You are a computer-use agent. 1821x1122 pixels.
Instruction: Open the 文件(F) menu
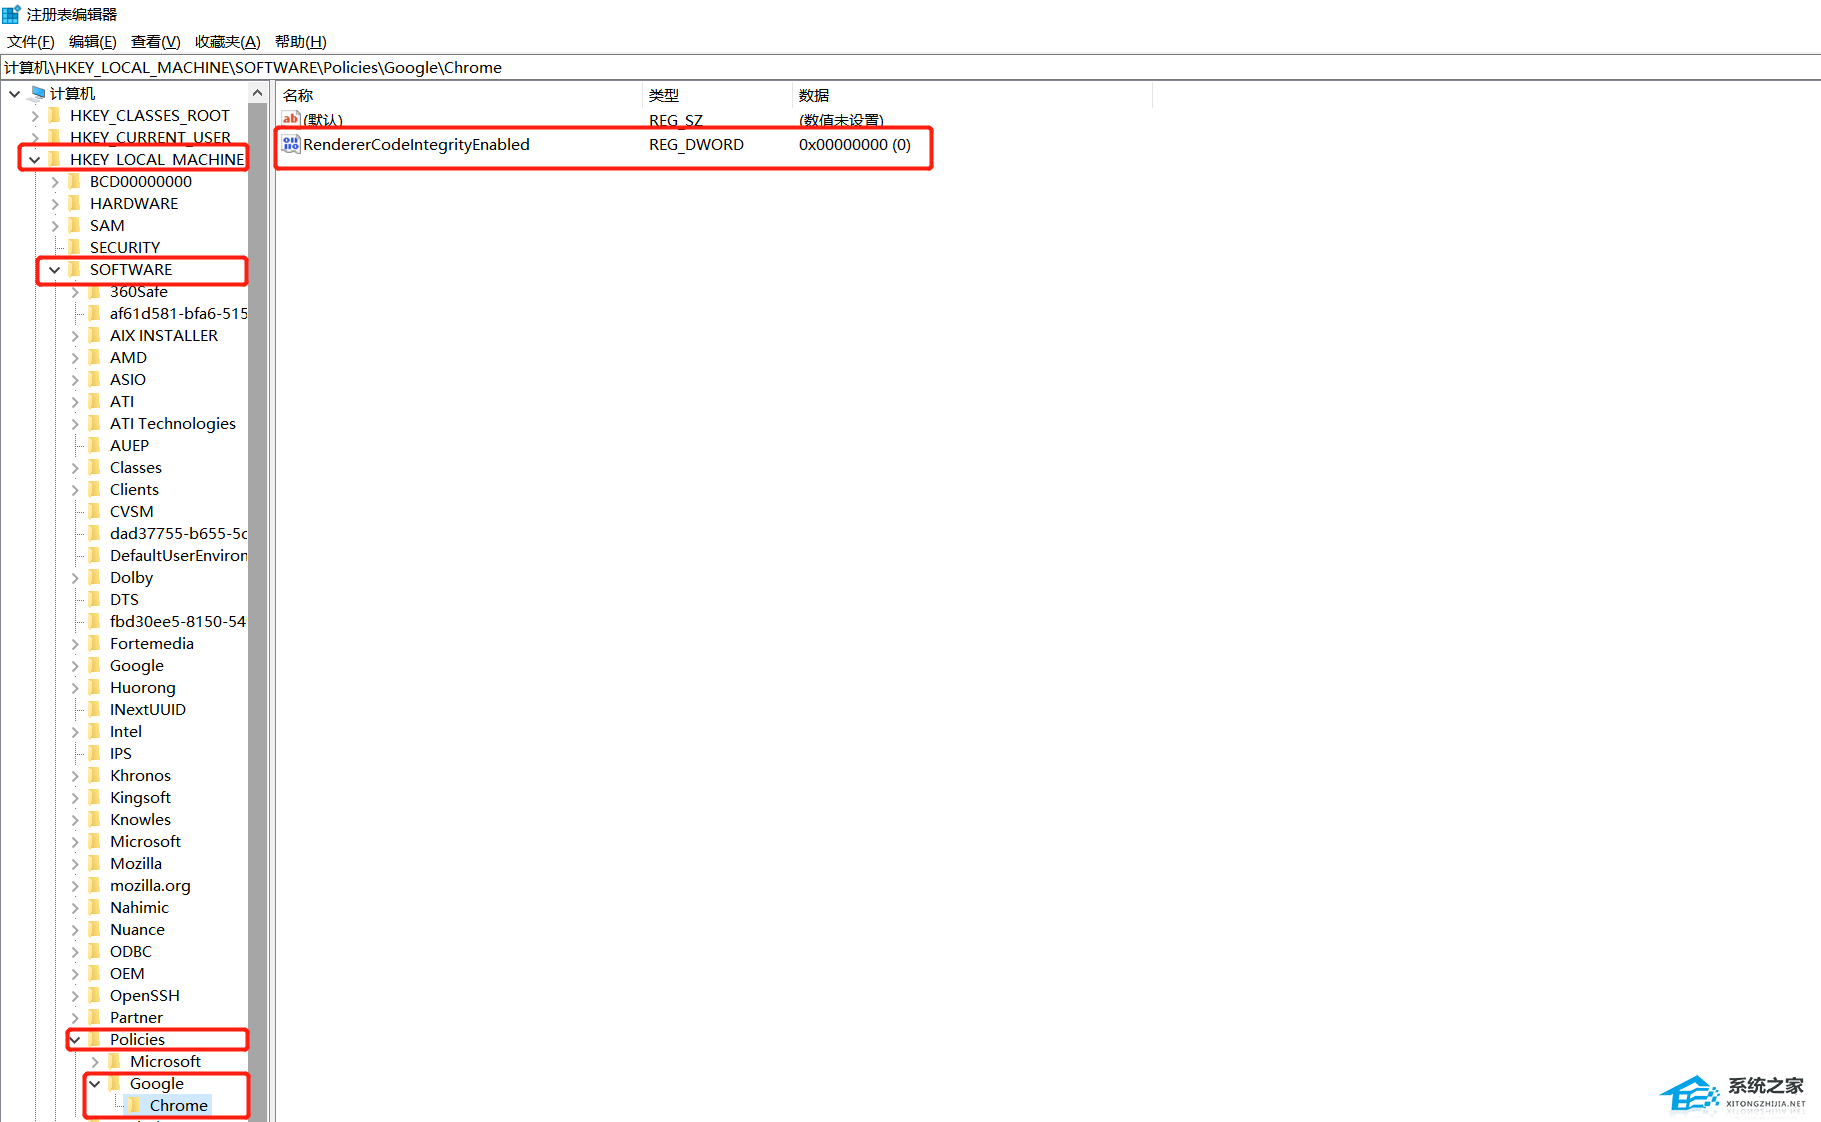(x=31, y=41)
